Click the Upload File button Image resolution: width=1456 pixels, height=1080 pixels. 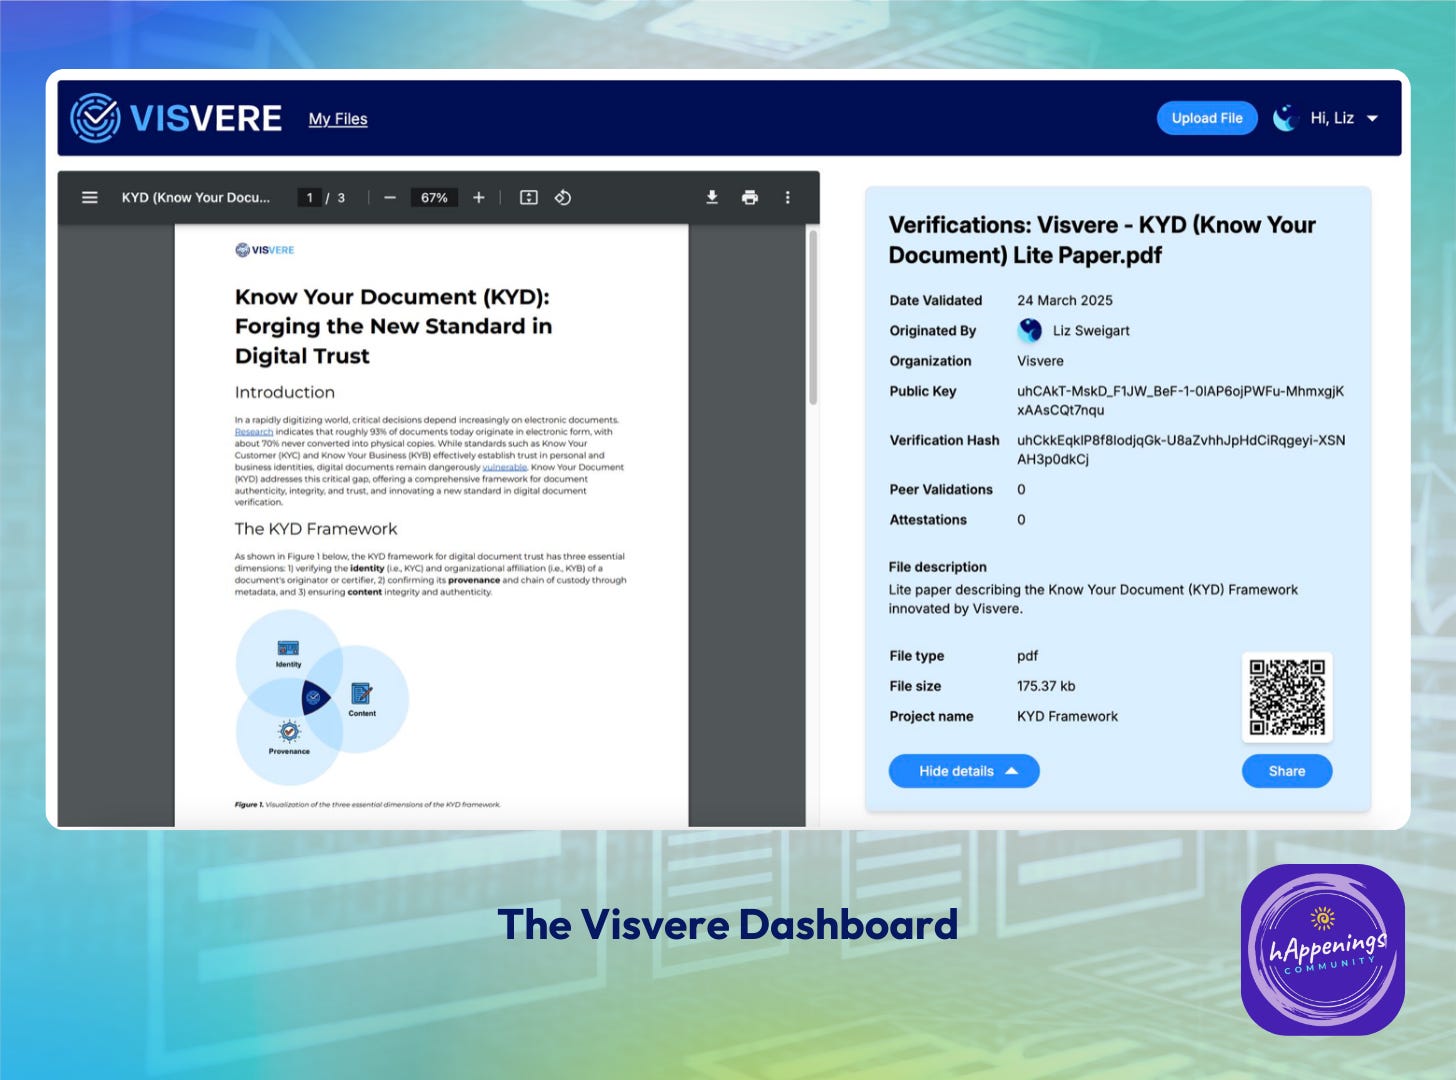1207,118
